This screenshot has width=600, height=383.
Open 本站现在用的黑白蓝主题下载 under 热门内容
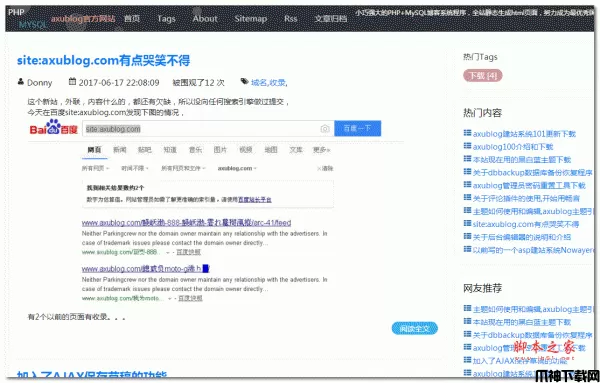click(522, 160)
